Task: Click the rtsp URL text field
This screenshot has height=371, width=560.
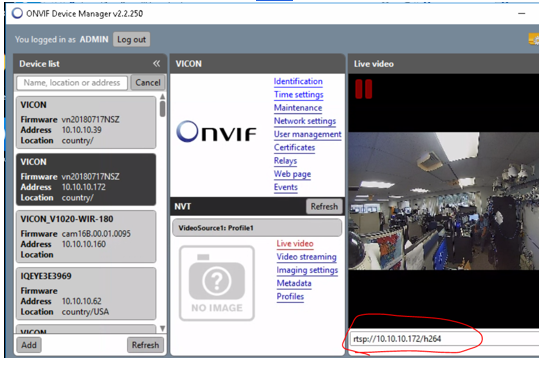Action: point(444,339)
